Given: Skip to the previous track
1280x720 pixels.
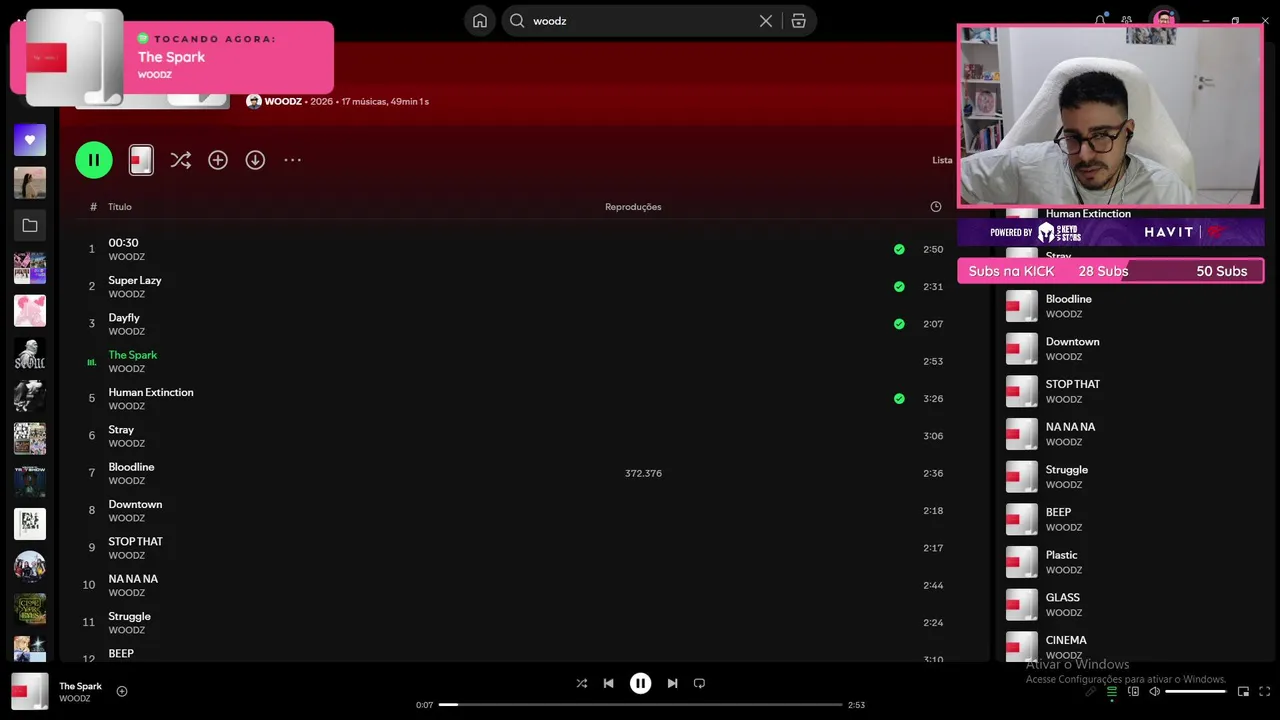Looking at the screenshot, I should (x=608, y=683).
